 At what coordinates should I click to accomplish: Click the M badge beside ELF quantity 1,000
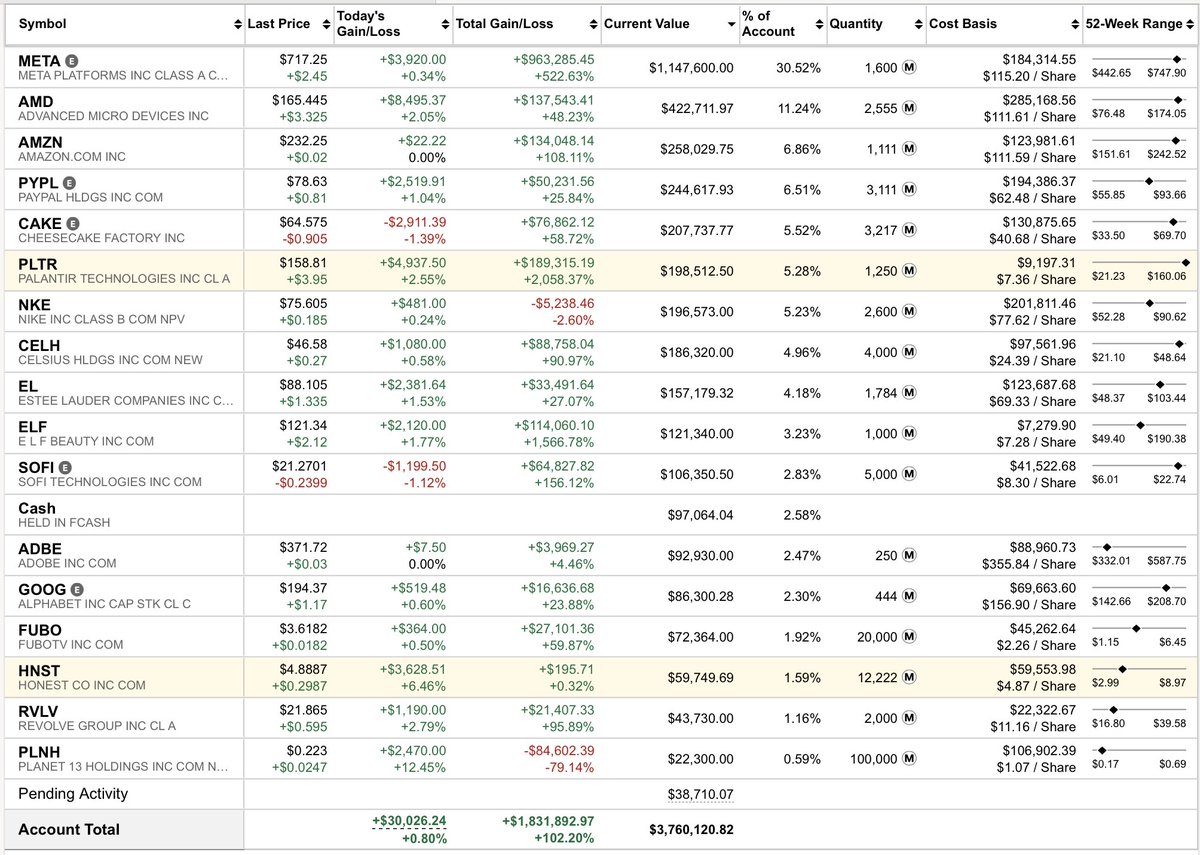[910, 434]
